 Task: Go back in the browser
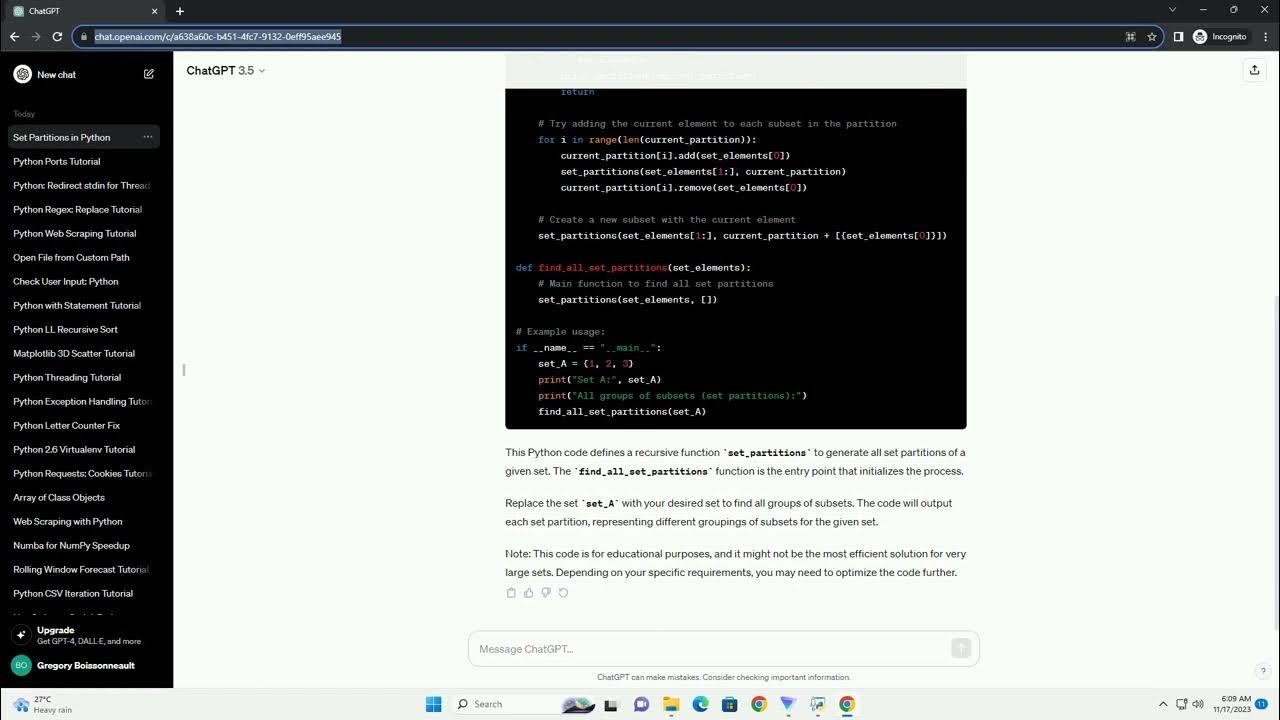click(14, 36)
